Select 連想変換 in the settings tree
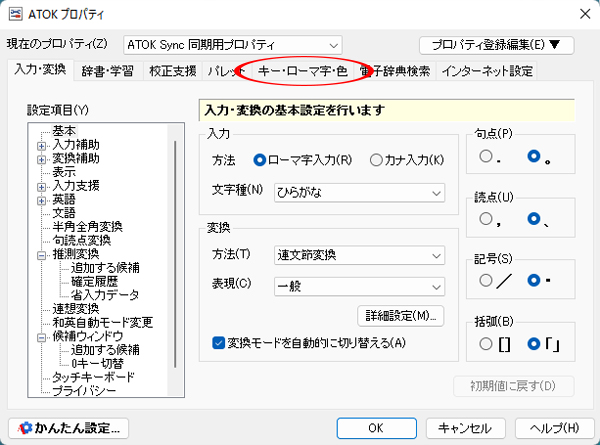Screen dimensions: 600x445 pyautogui.click(x=76, y=309)
